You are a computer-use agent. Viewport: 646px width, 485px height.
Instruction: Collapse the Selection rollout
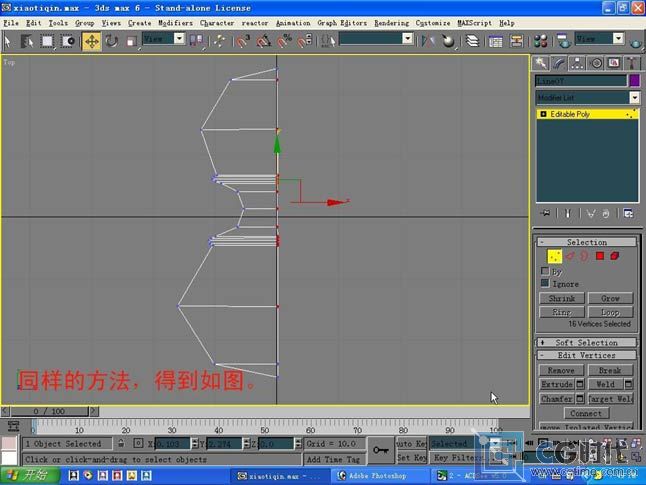pos(587,242)
